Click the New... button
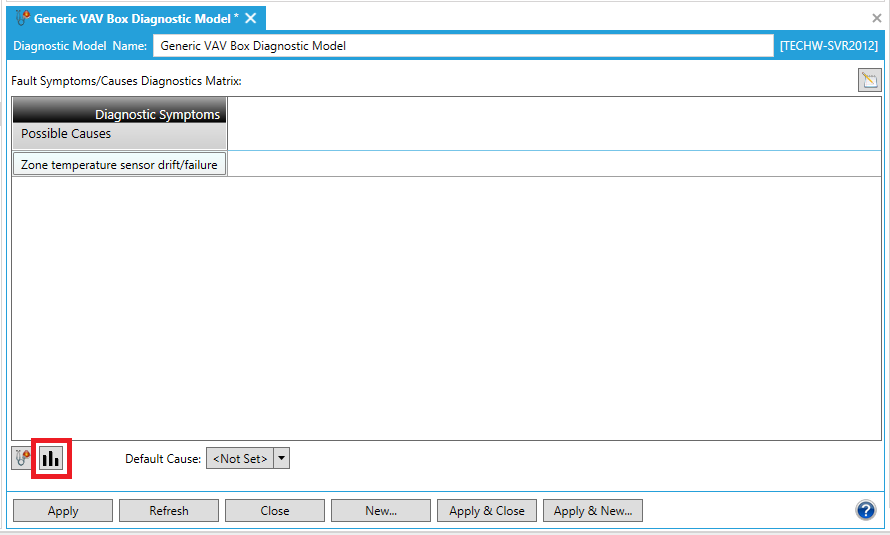Image resolution: width=890 pixels, height=535 pixels. [381, 511]
